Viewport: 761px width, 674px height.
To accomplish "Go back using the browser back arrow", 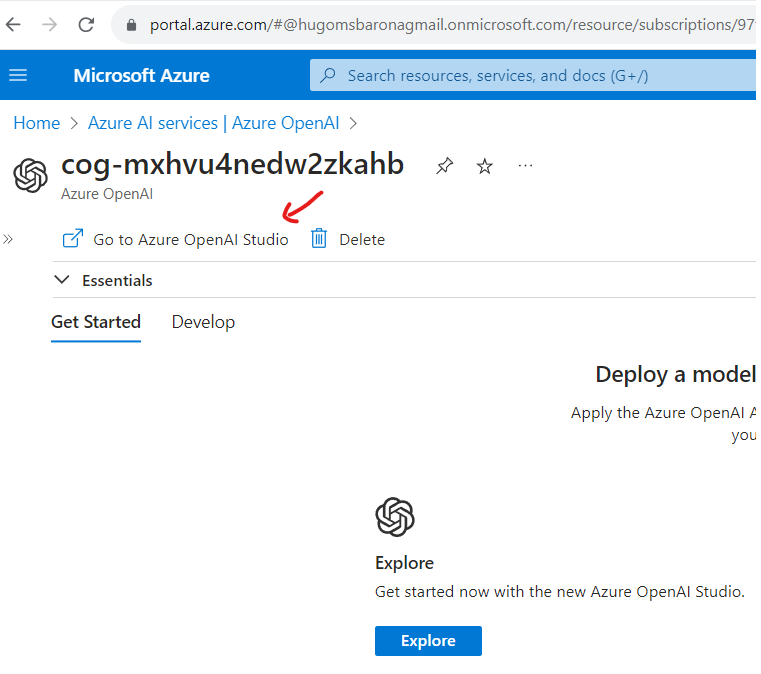I will [13, 24].
